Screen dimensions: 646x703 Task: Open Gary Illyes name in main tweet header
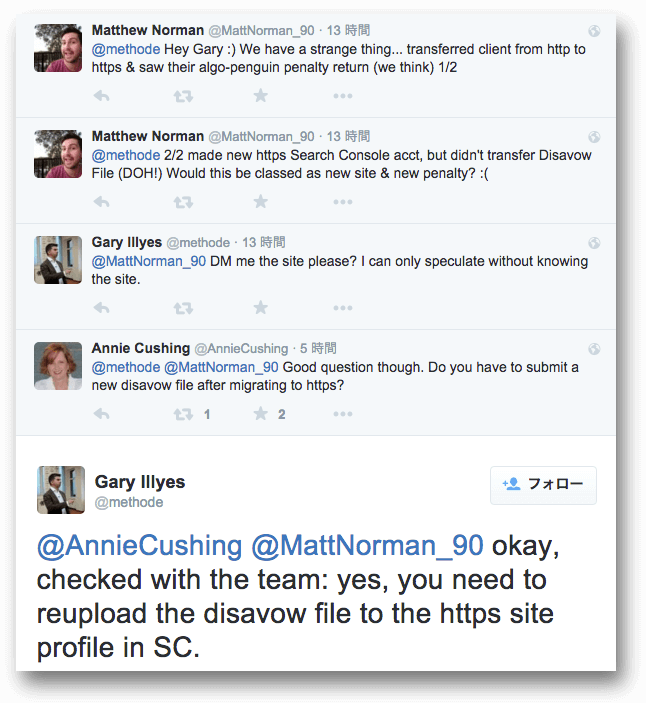click(x=140, y=482)
